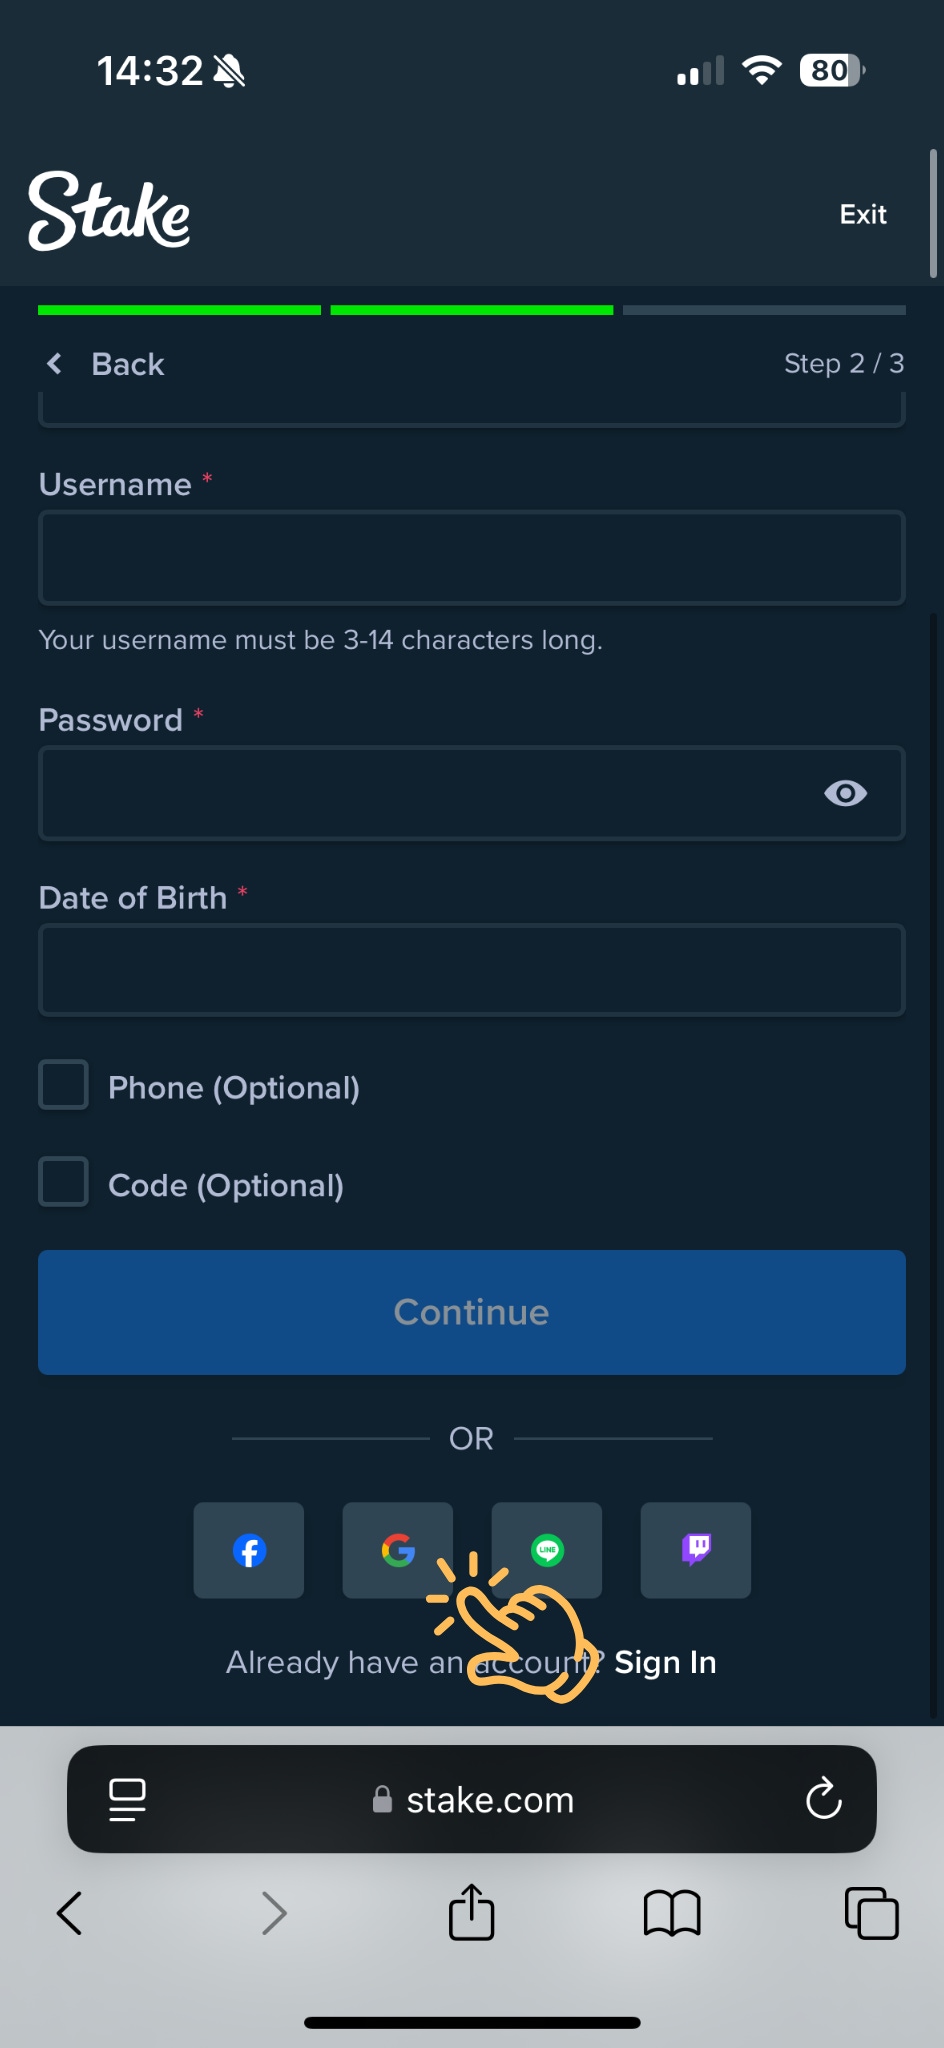Open the Share sheet in Safari
This screenshot has height=2048, width=944.
coord(471,1911)
